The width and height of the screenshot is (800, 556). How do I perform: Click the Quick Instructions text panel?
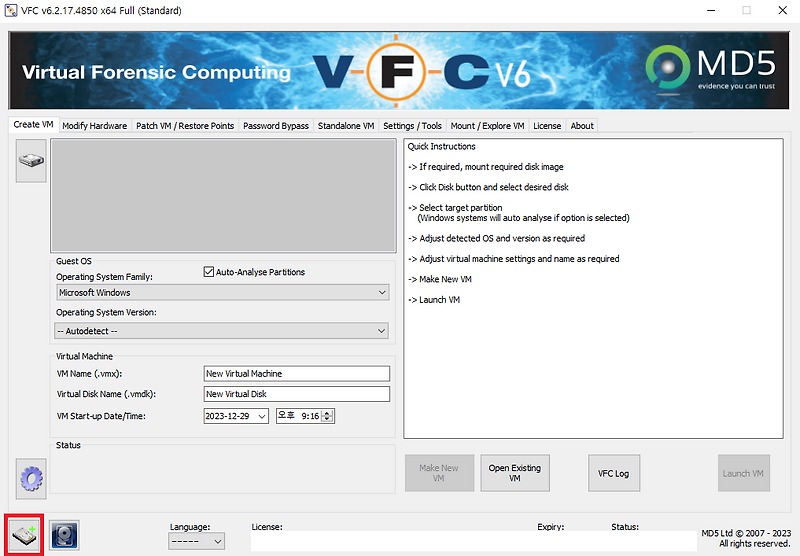click(x=593, y=289)
